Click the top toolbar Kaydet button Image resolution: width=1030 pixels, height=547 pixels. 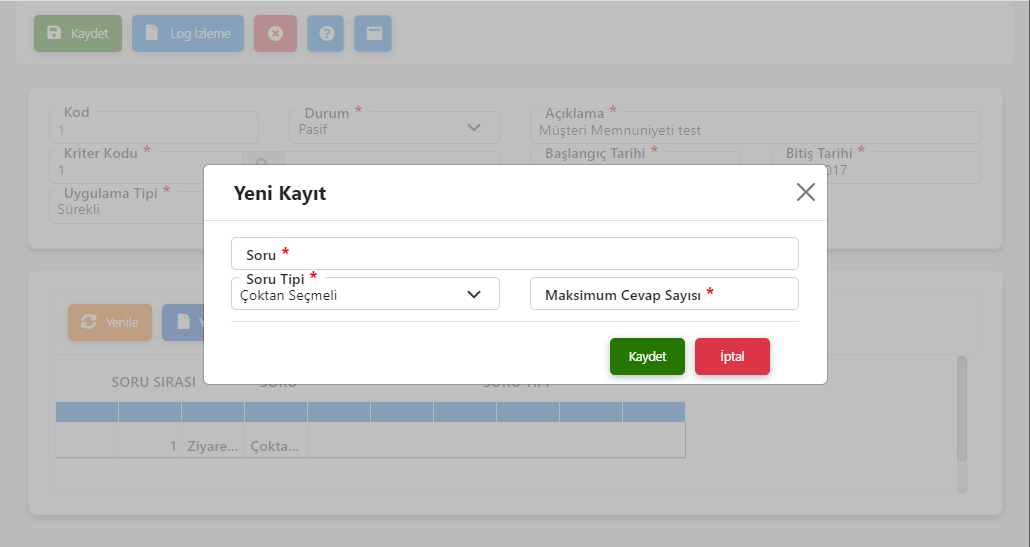(78, 33)
